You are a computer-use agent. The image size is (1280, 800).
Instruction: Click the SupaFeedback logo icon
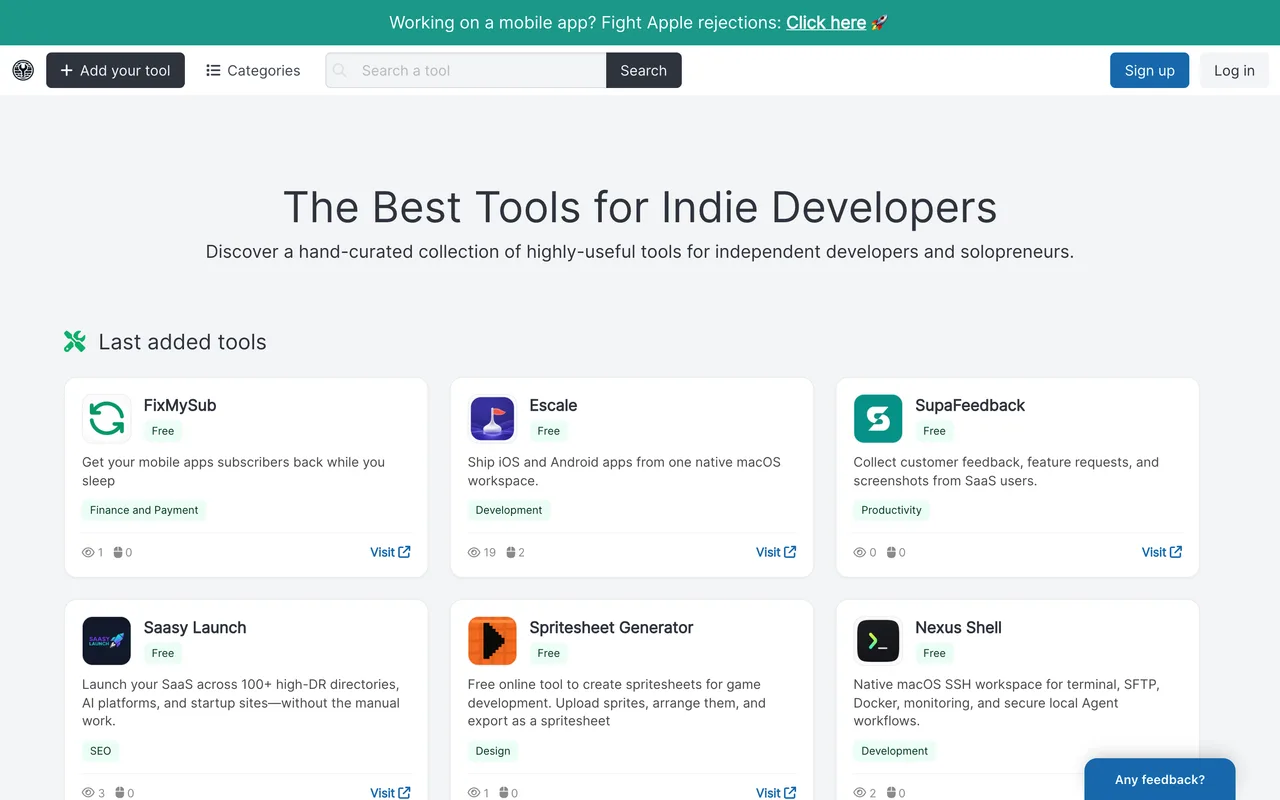pos(878,418)
